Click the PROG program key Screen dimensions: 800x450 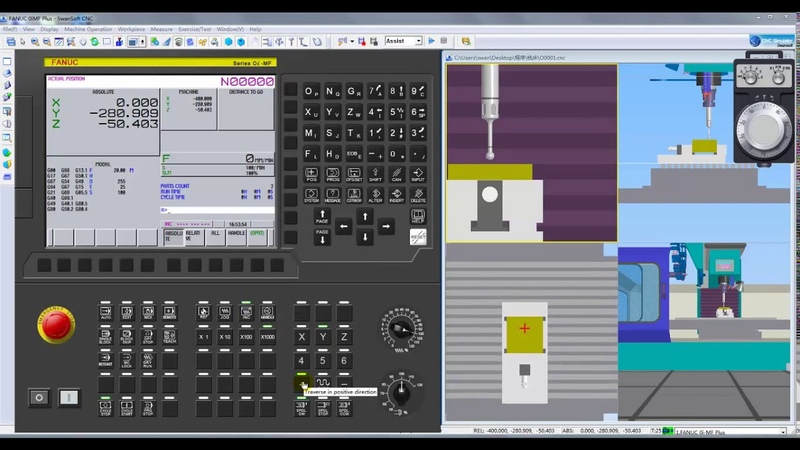click(333, 174)
